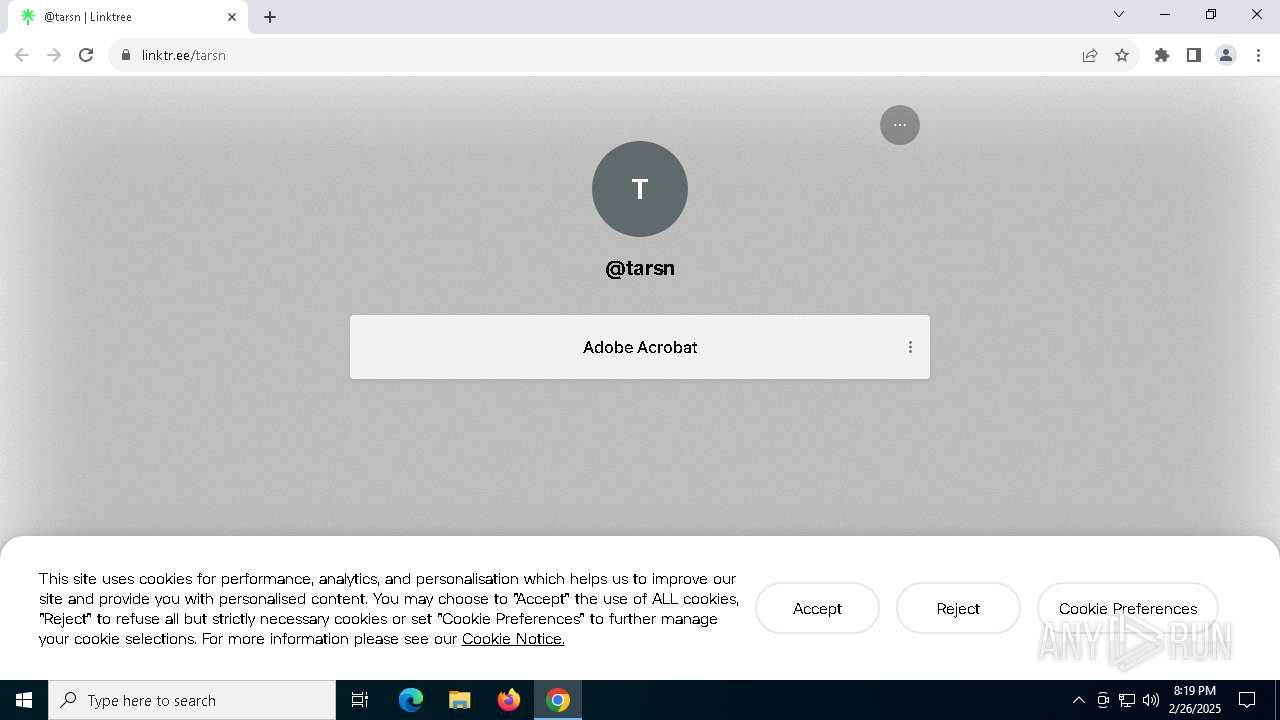Minimize the Chrome window

1165,14
